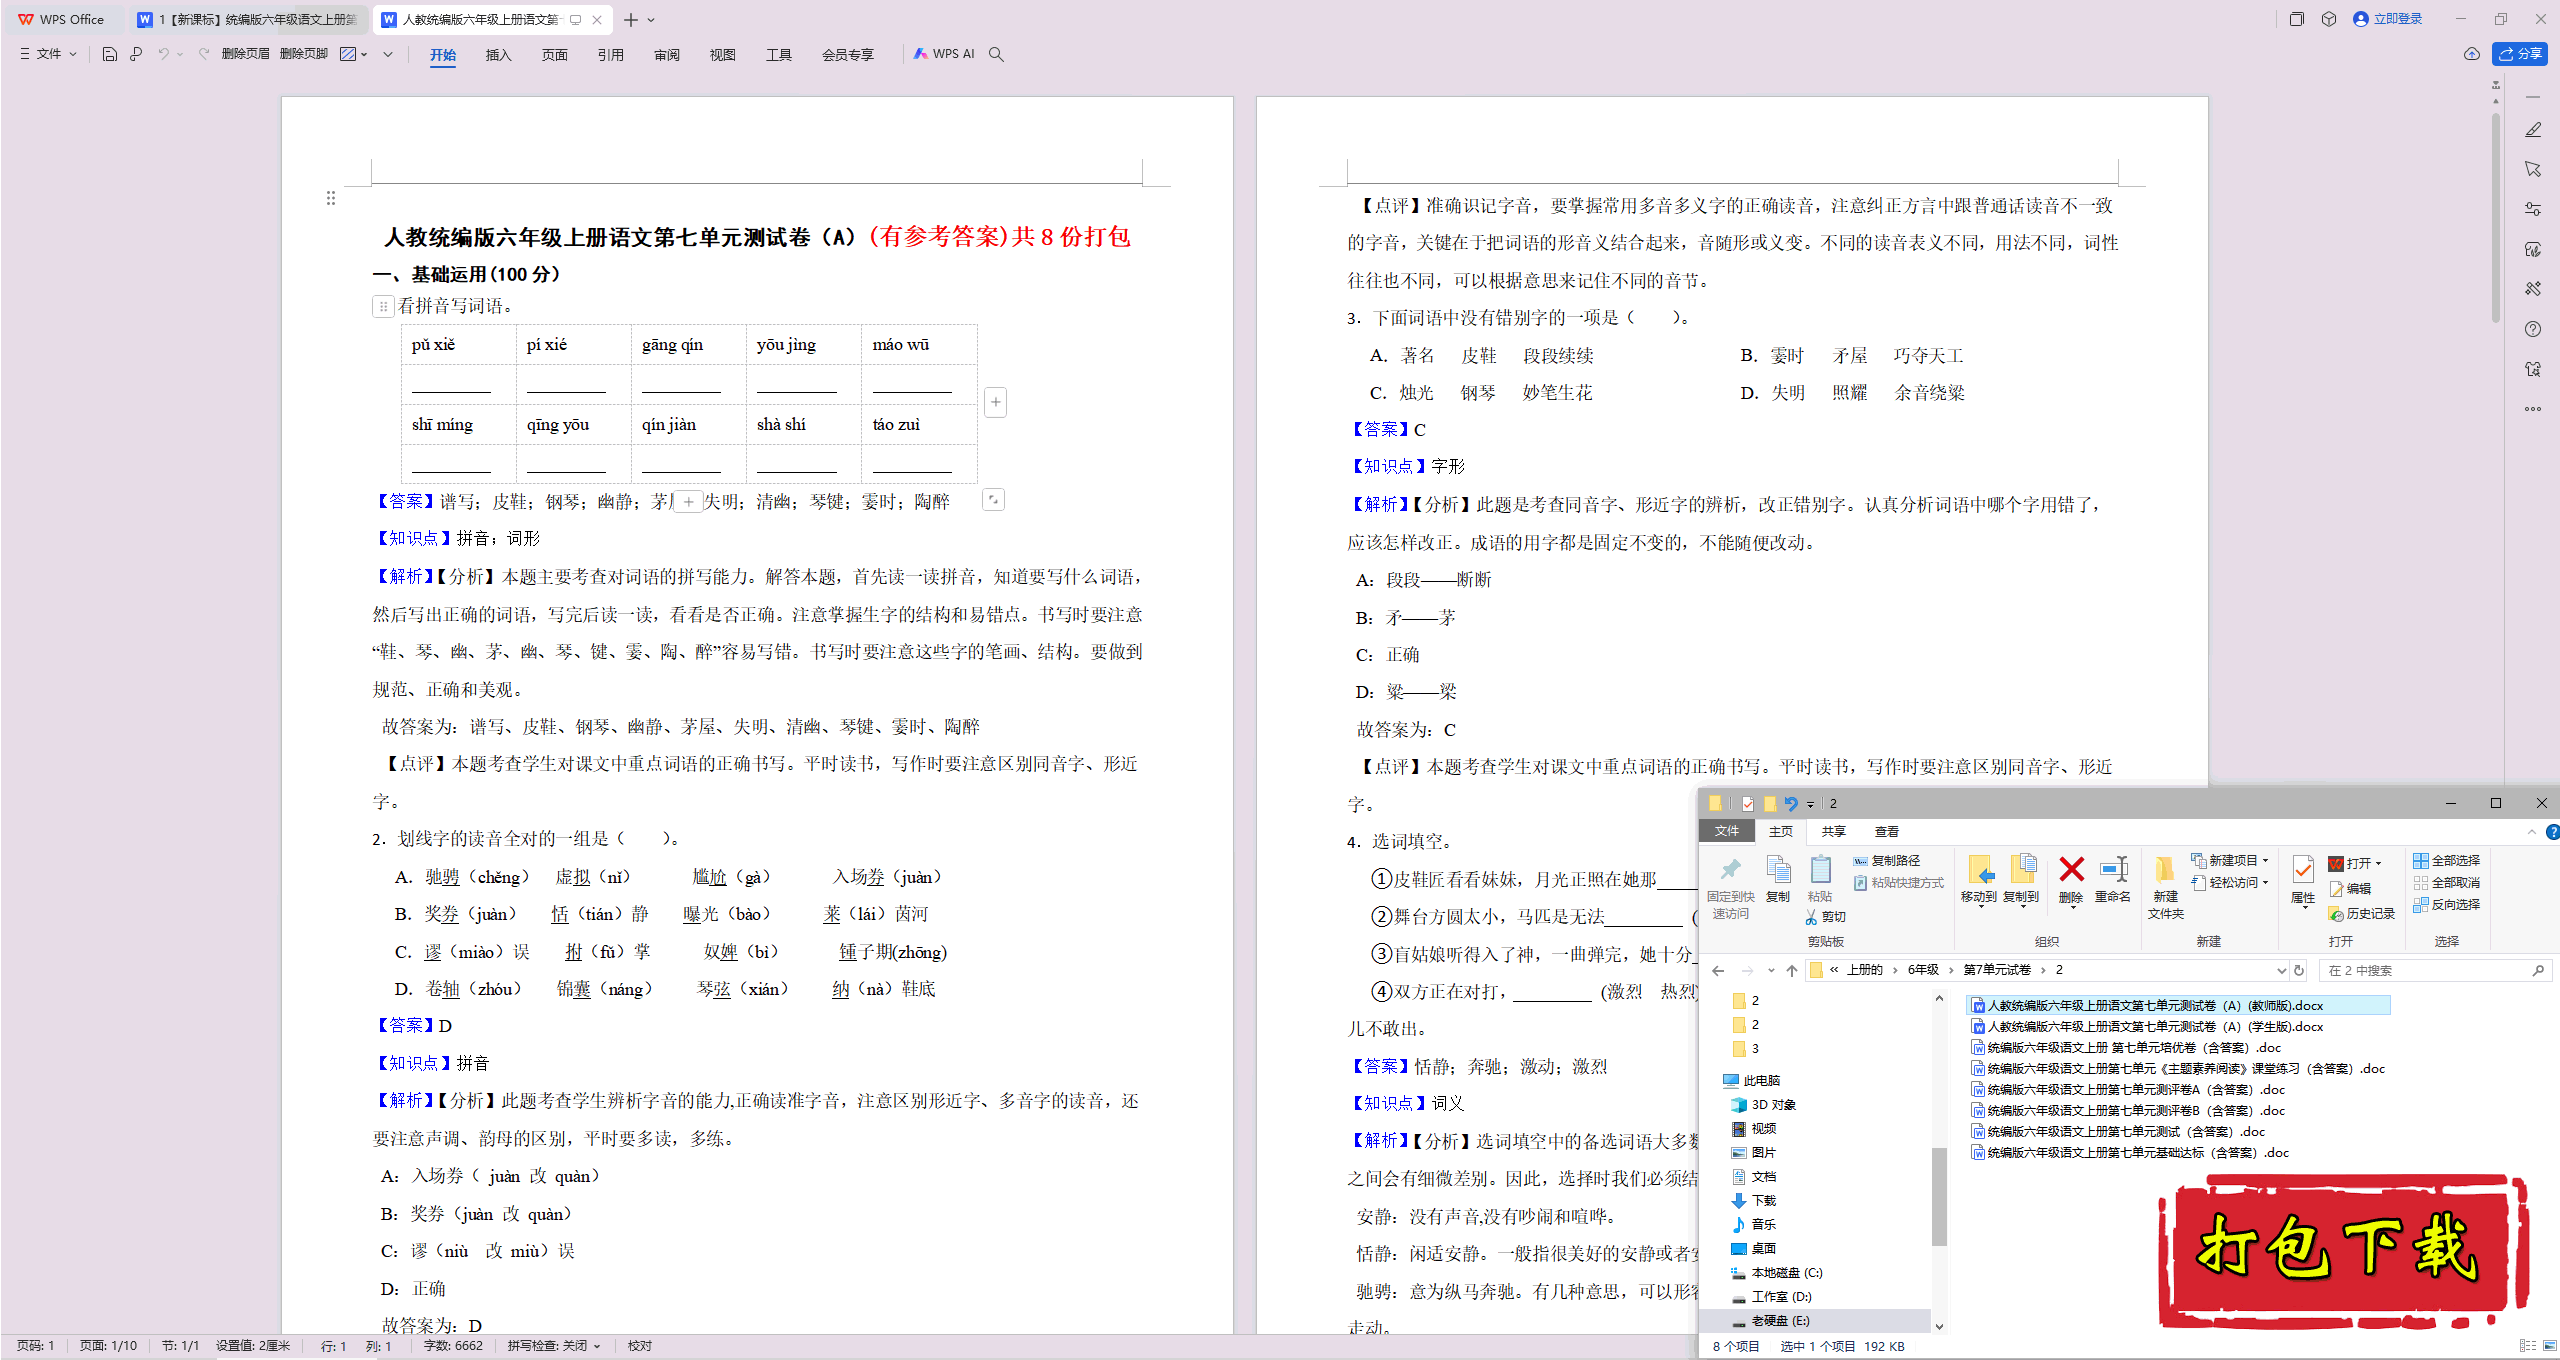
Task: Click the Cut scissors icon in Explorer
Action: coord(1812,917)
